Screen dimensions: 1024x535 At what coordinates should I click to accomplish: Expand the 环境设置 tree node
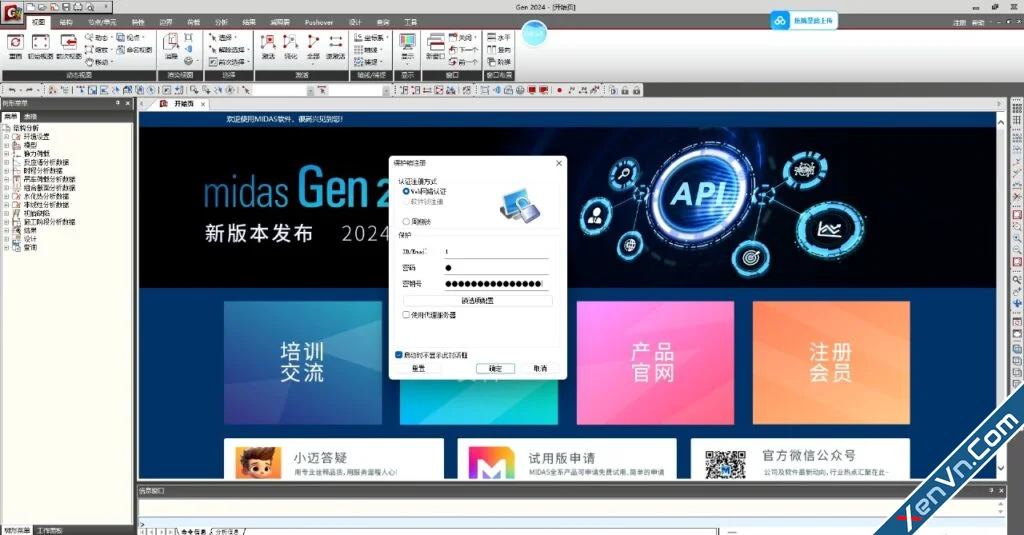(x=7, y=137)
